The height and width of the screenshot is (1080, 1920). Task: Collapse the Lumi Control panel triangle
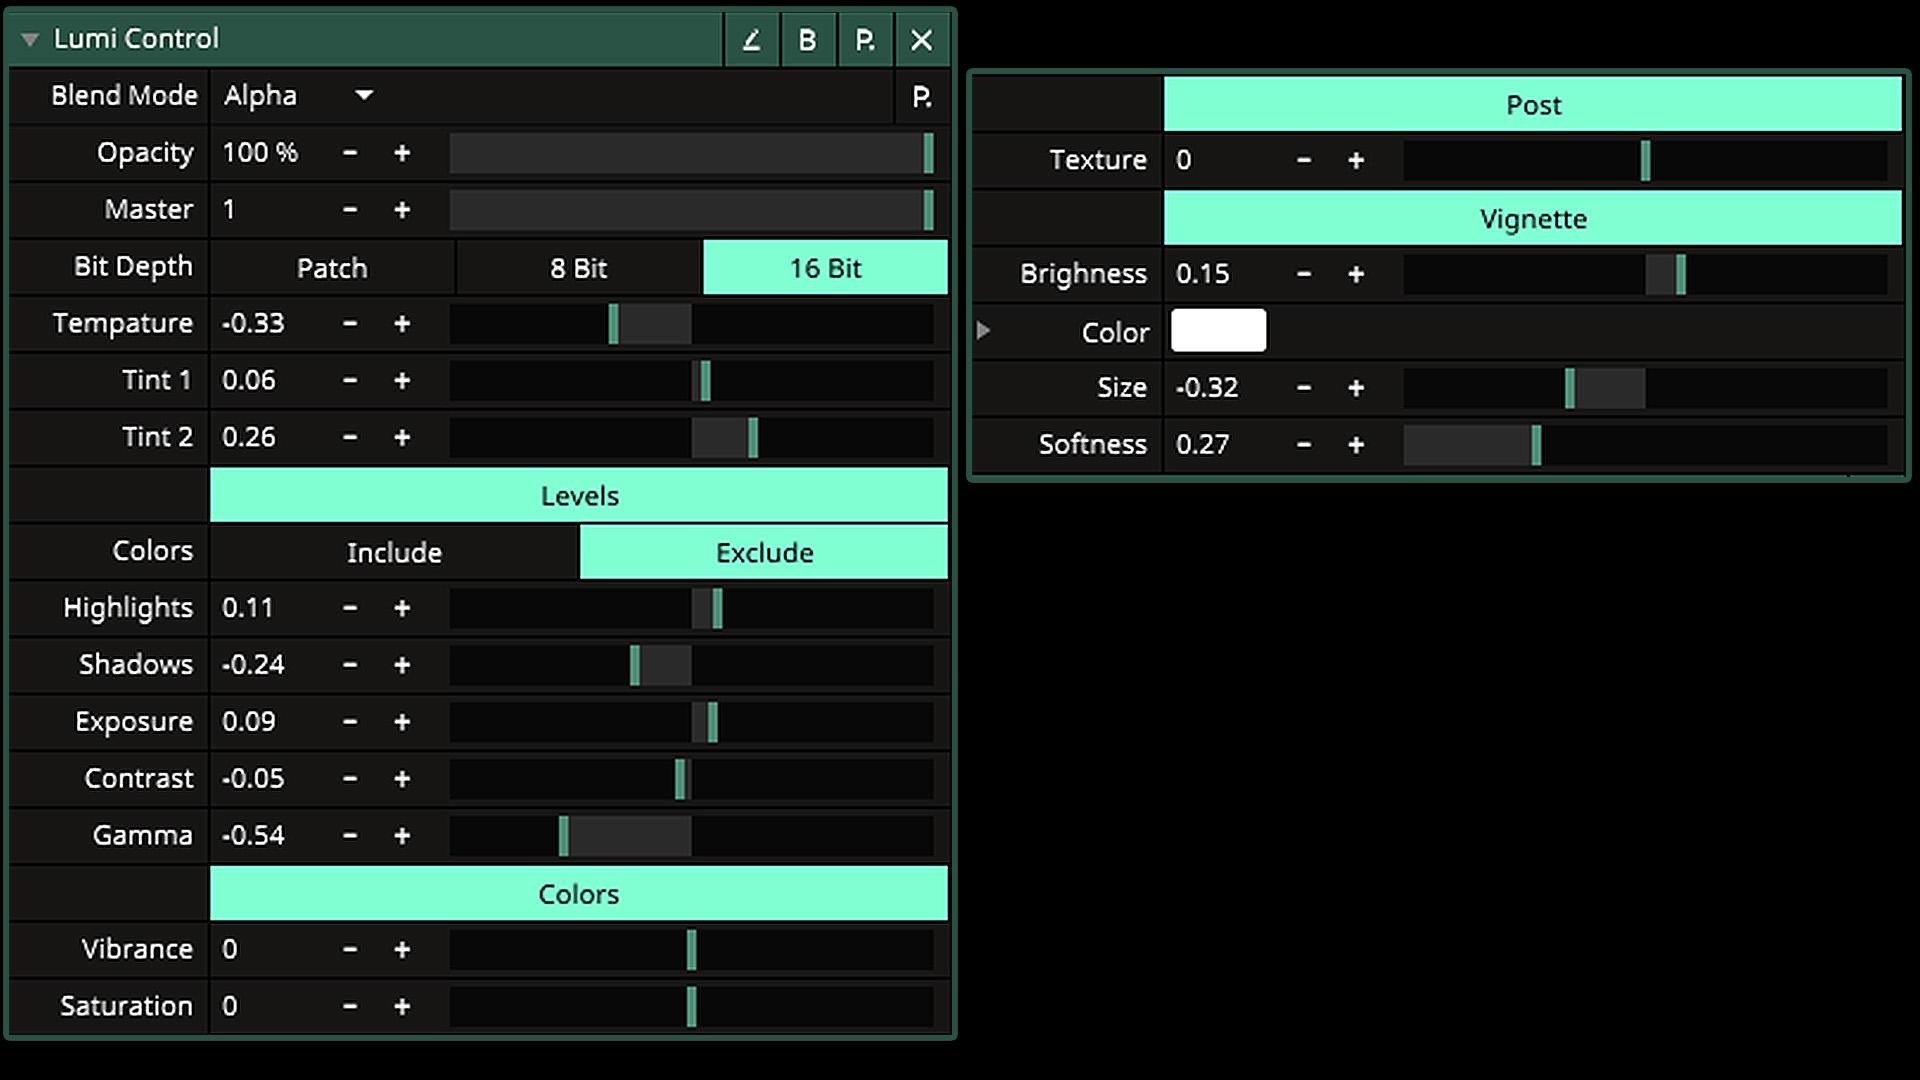(30, 39)
